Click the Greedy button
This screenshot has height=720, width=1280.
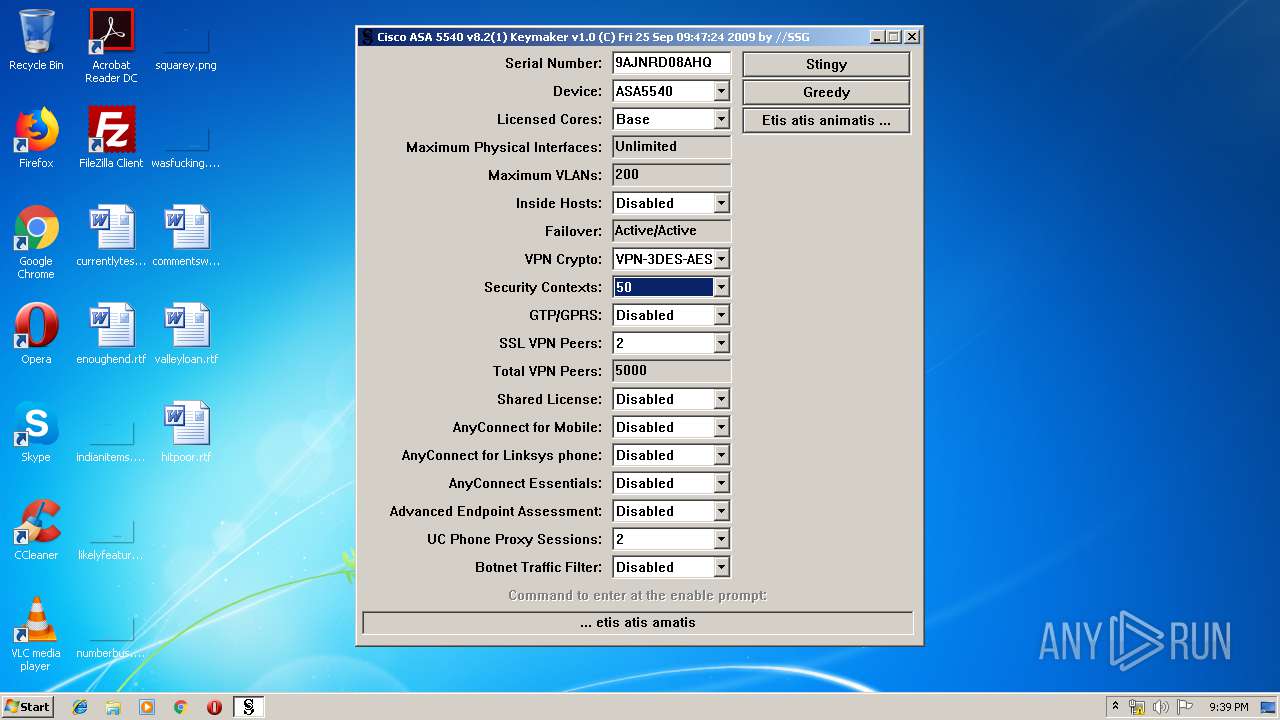click(826, 92)
